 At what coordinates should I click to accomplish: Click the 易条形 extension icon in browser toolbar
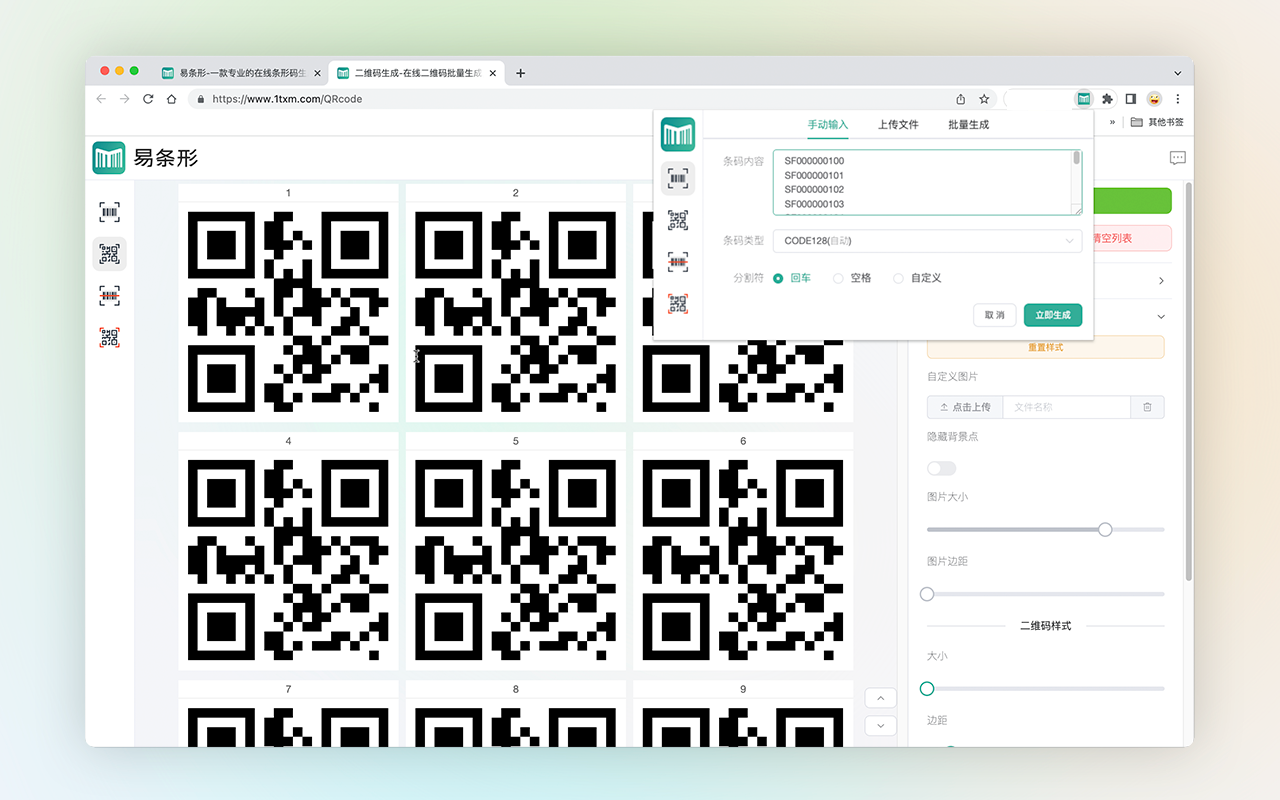tap(1084, 99)
